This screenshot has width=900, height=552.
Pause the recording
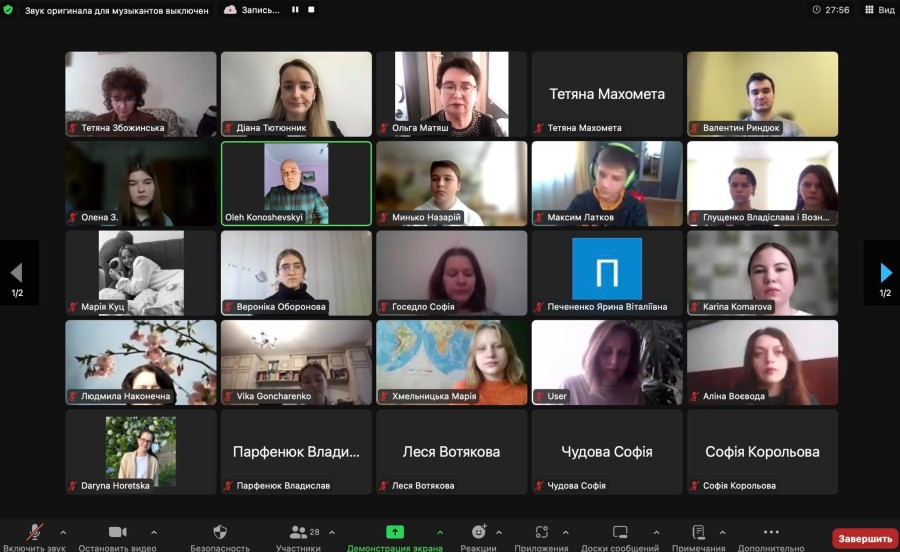(x=295, y=10)
